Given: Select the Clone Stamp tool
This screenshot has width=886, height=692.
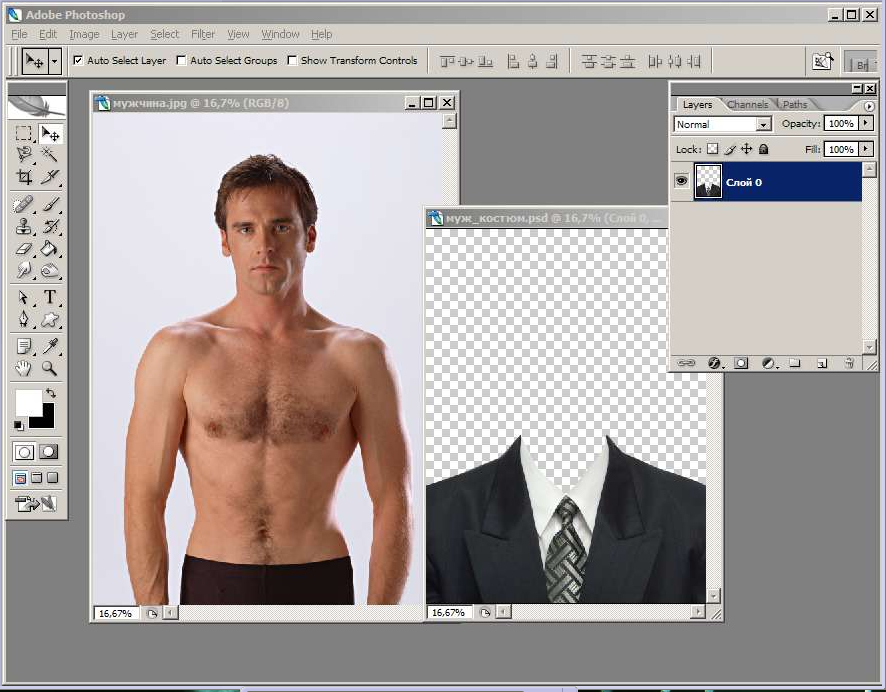Looking at the screenshot, I should 24,226.
